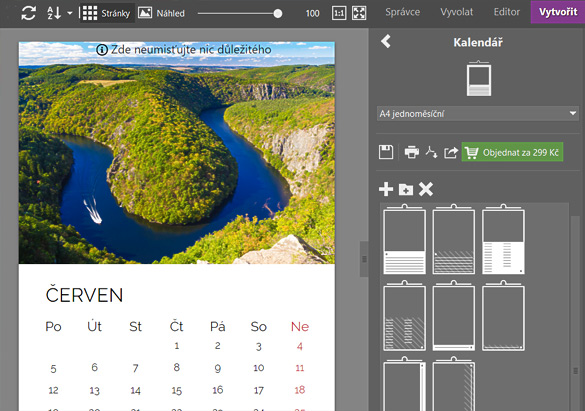Click the zoom value 100 field
585x411 pixels.
pos(313,13)
